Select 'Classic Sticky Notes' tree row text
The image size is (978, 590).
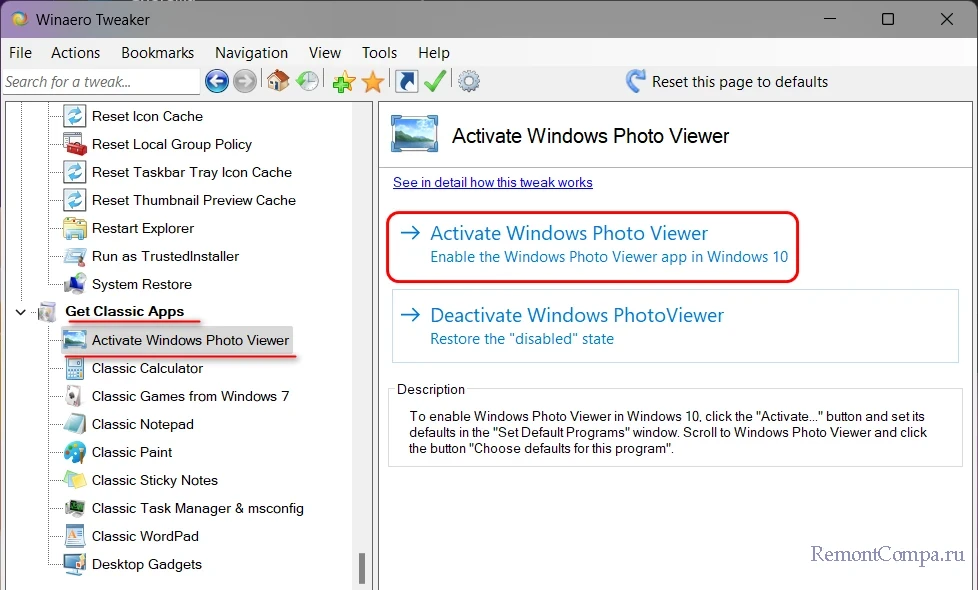155,480
